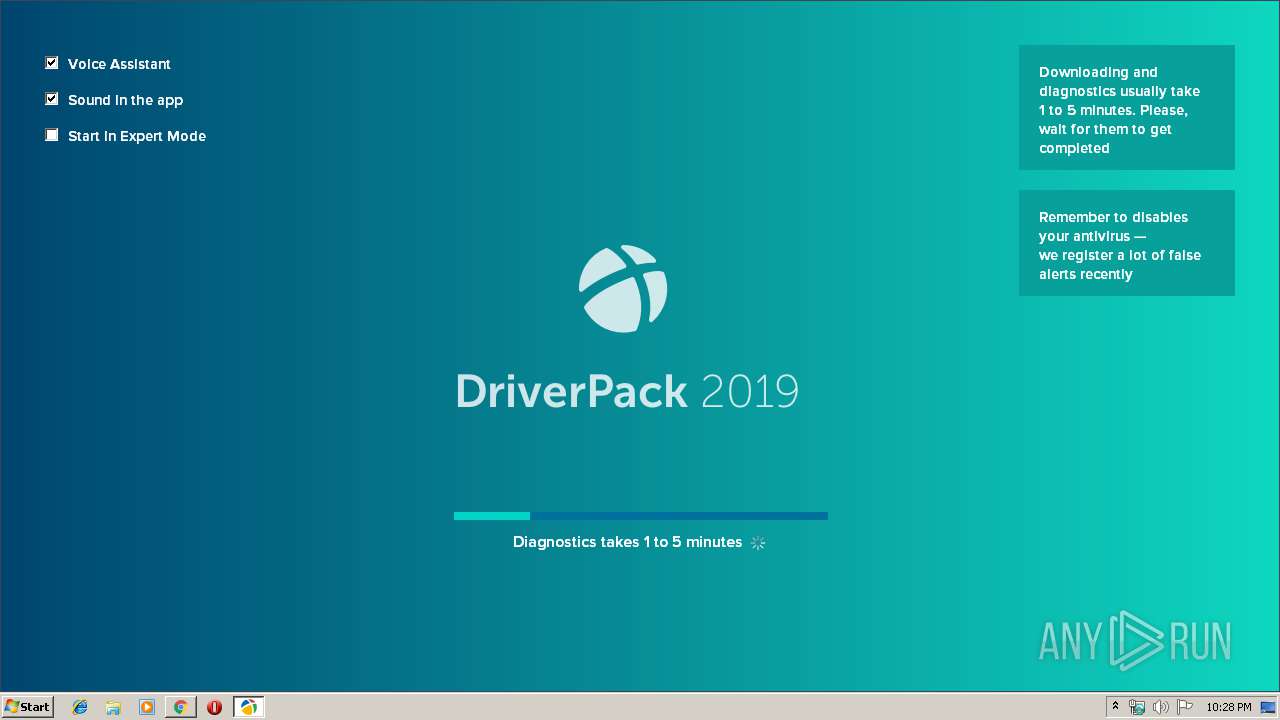1280x720 pixels.
Task: Click the 'DriverPack 2019' title text
Action: [627, 391]
